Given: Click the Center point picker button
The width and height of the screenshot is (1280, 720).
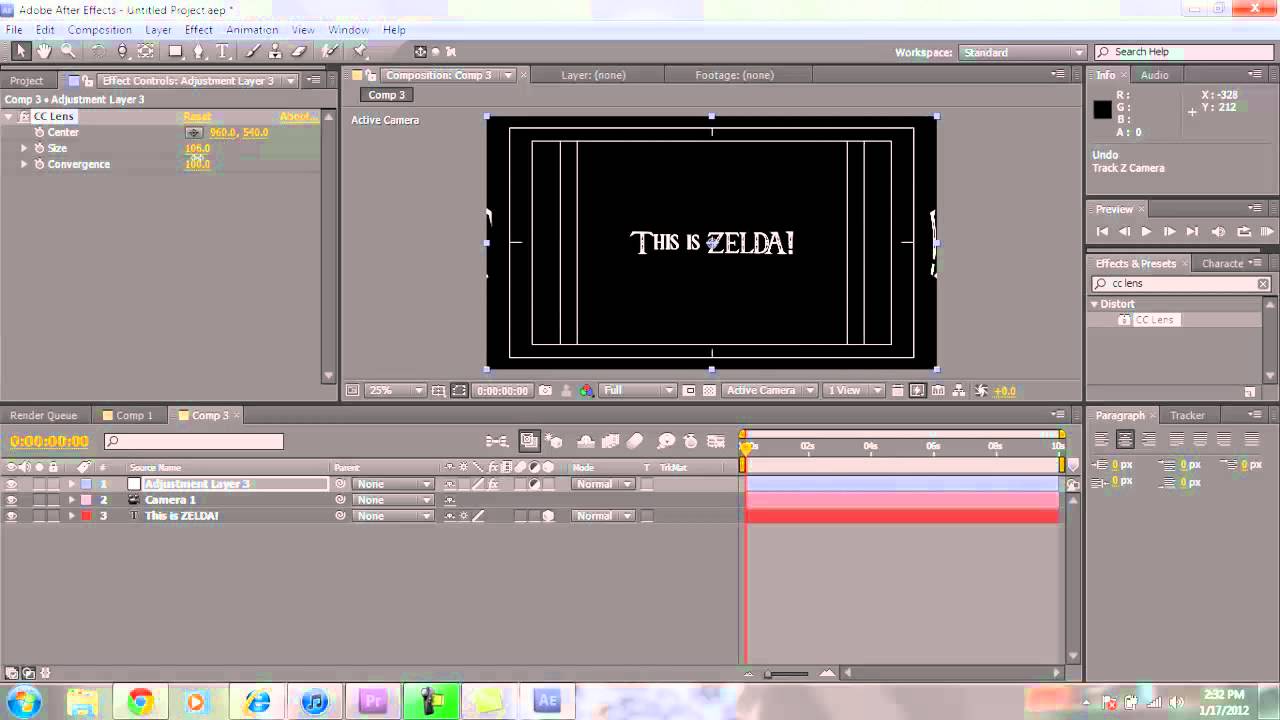Looking at the screenshot, I should (x=194, y=132).
